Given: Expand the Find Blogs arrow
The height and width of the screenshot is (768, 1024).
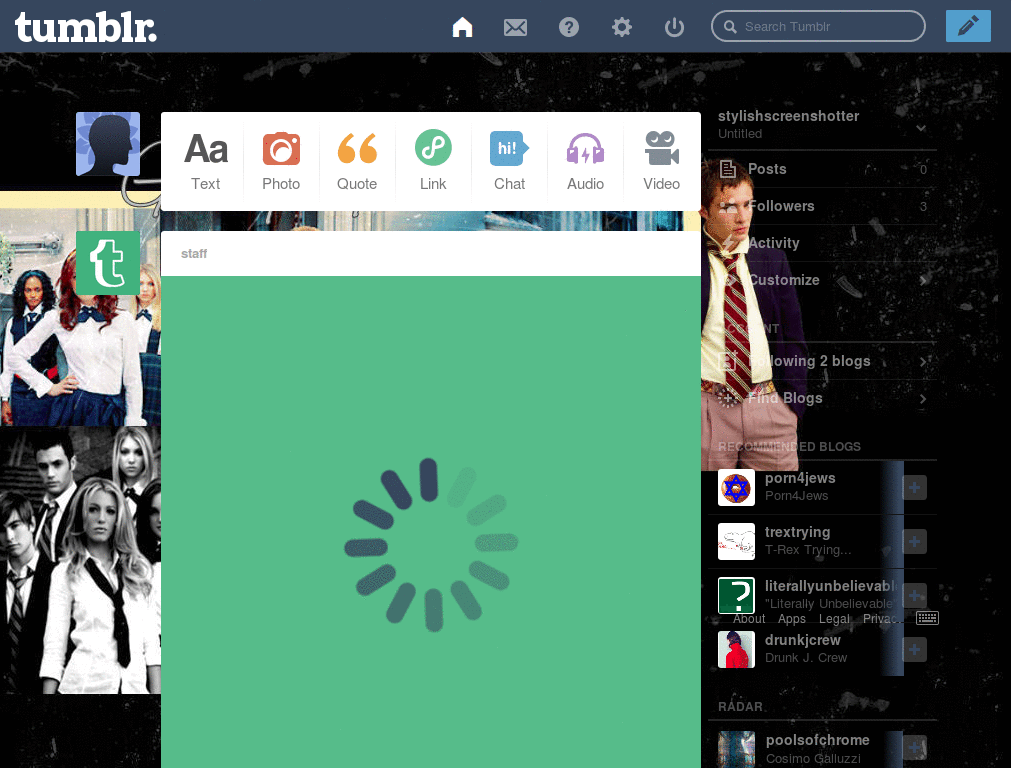Looking at the screenshot, I should point(923,398).
